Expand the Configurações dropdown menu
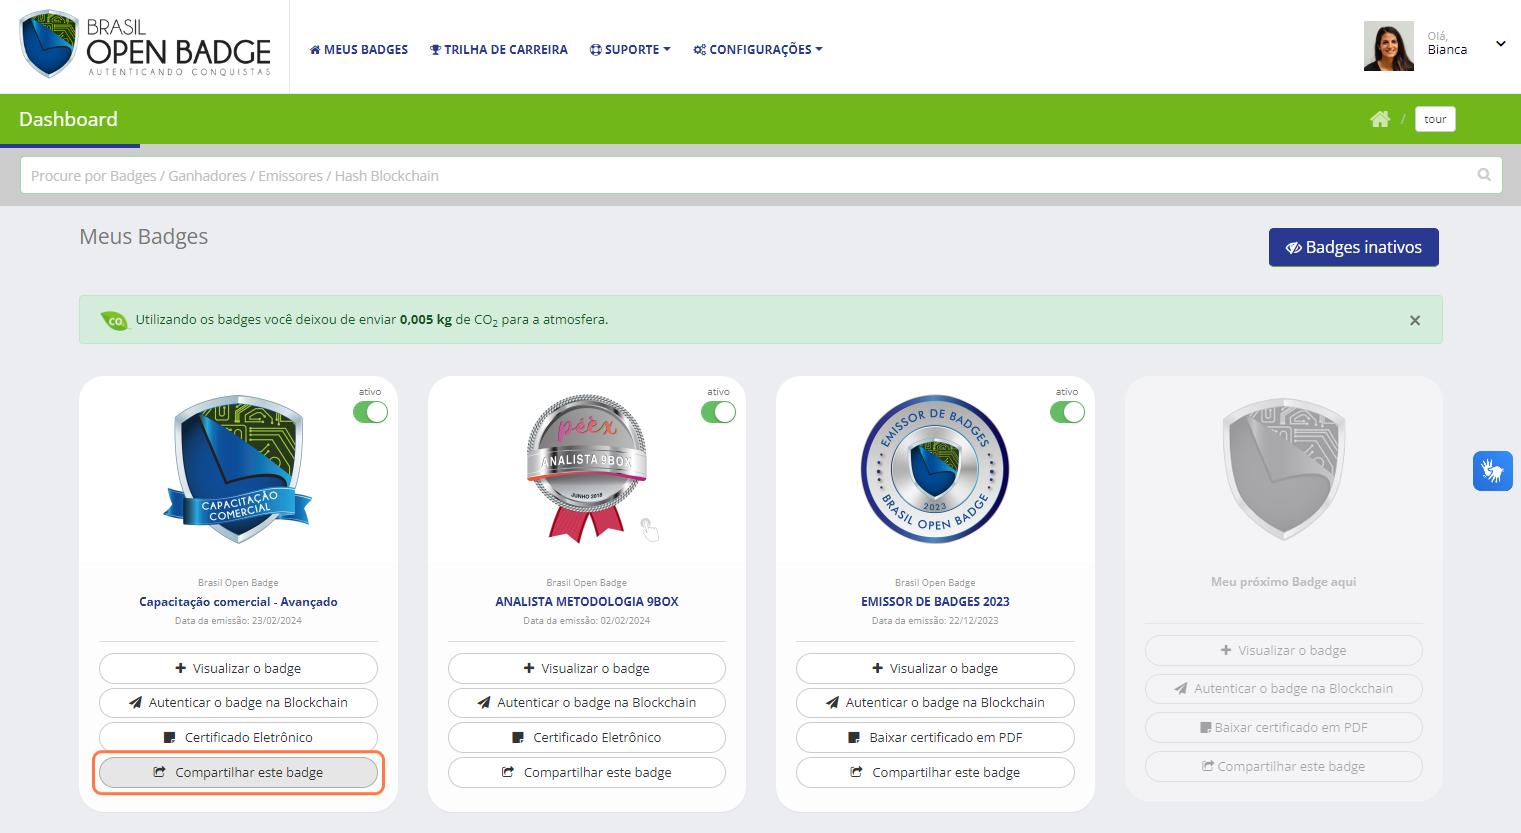Viewport: 1521px width, 833px height. tap(758, 49)
